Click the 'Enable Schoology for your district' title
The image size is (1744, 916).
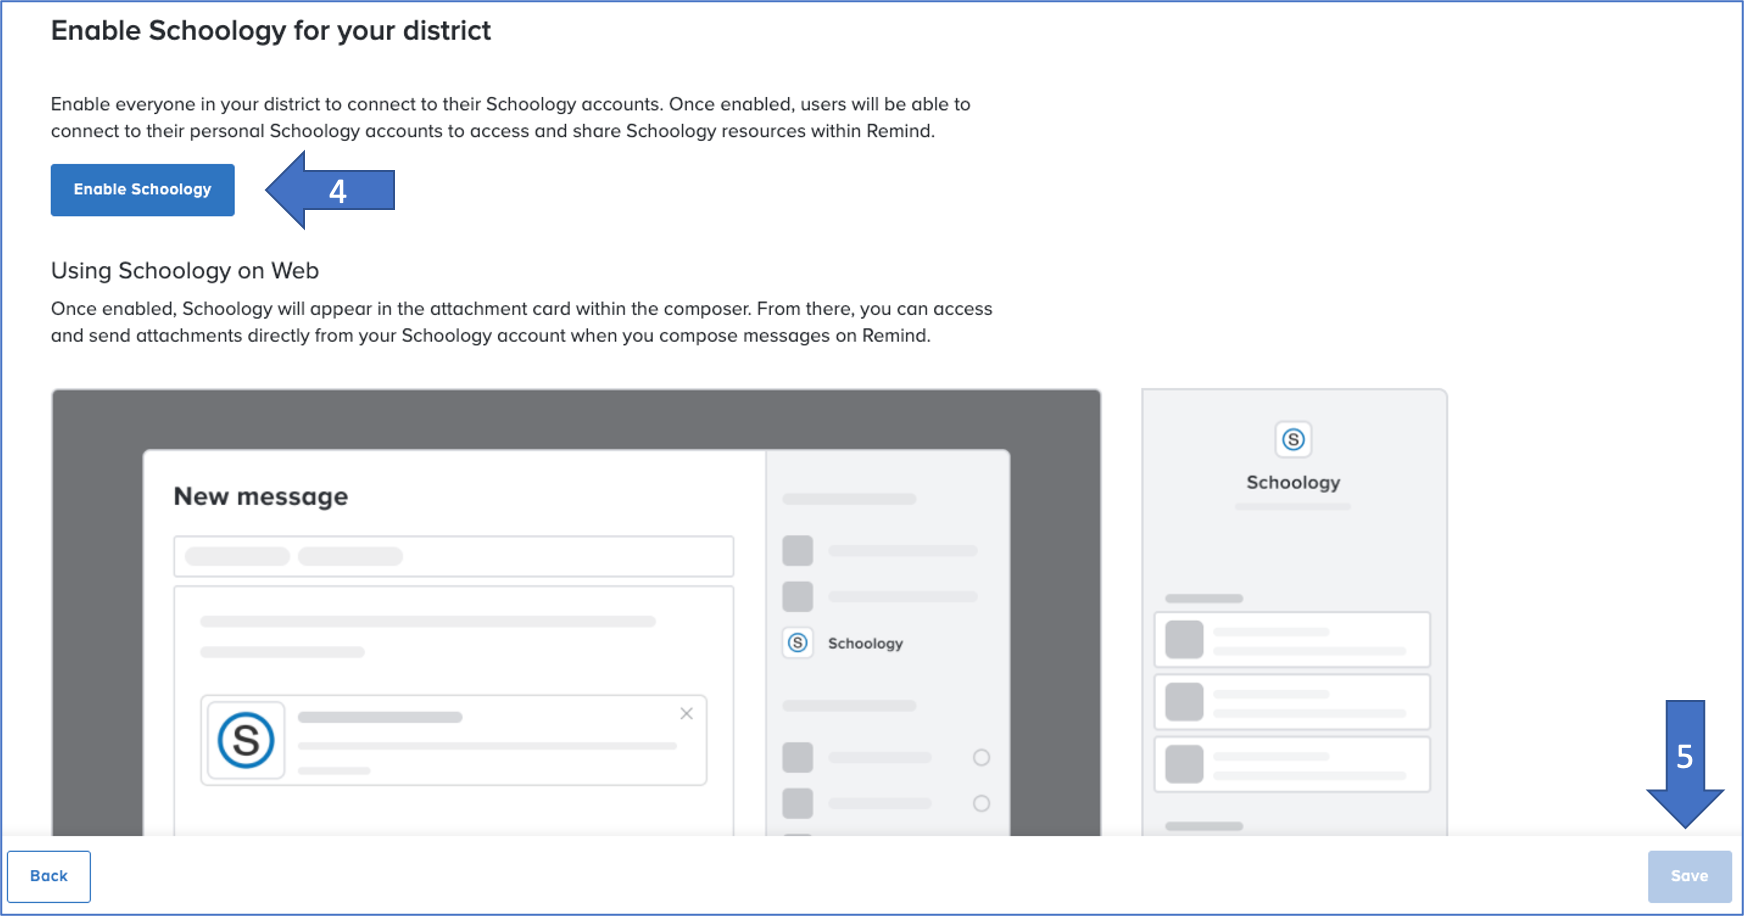click(x=271, y=31)
